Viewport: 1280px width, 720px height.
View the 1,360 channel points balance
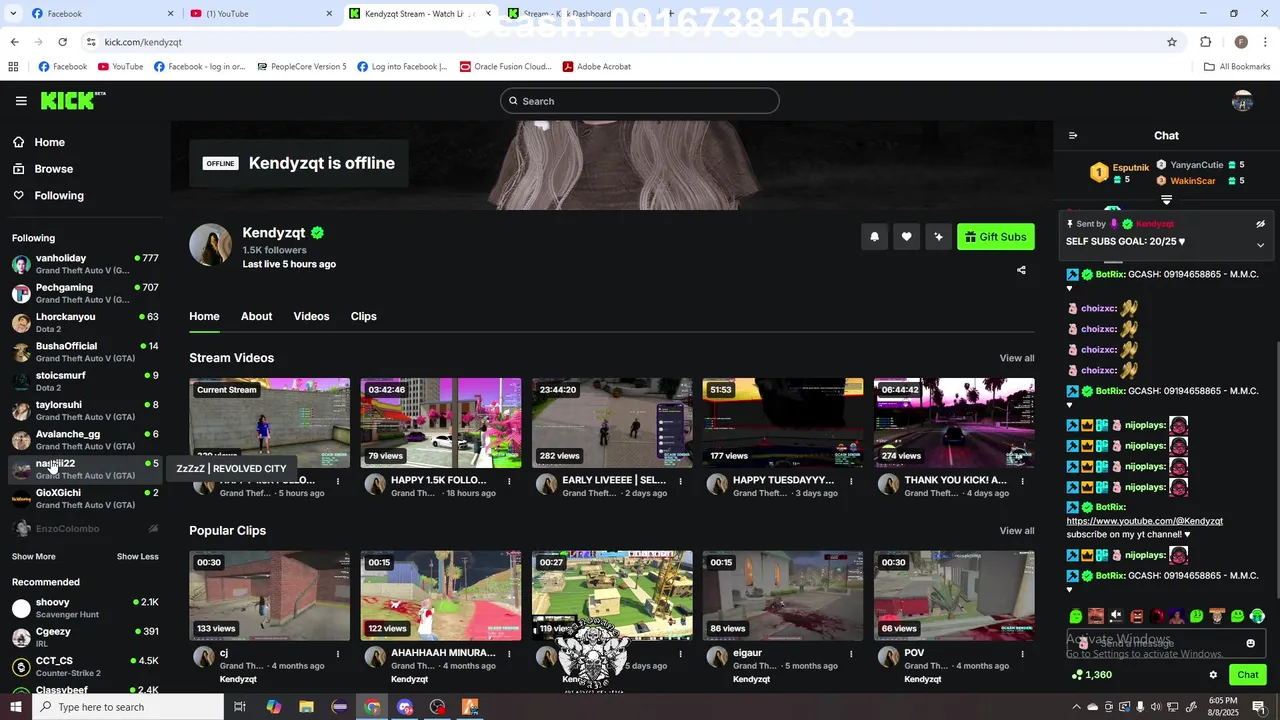coord(1091,675)
